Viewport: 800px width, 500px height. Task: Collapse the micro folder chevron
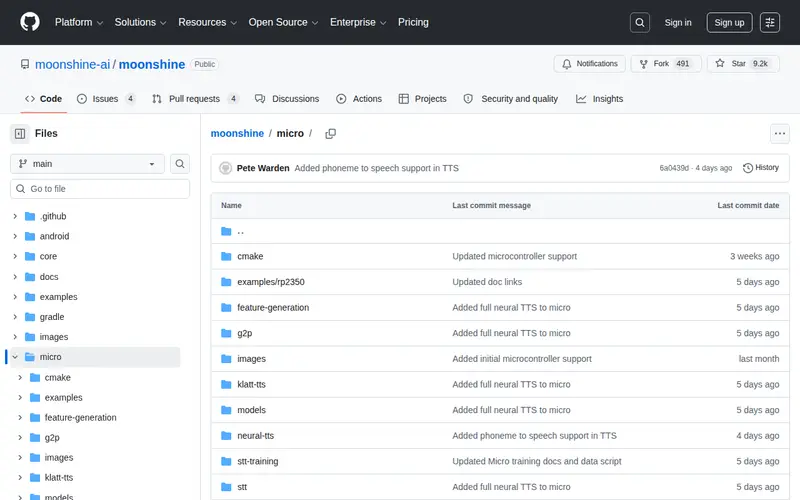coord(15,357)
